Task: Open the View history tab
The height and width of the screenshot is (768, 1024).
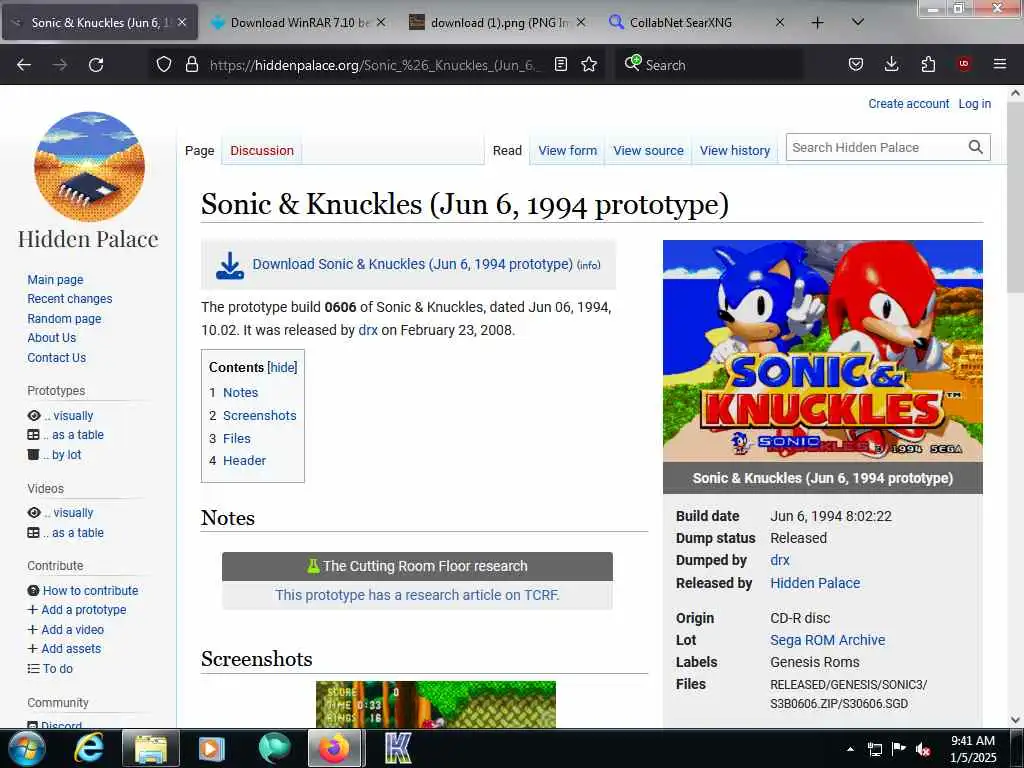Action: click(735, 151)
